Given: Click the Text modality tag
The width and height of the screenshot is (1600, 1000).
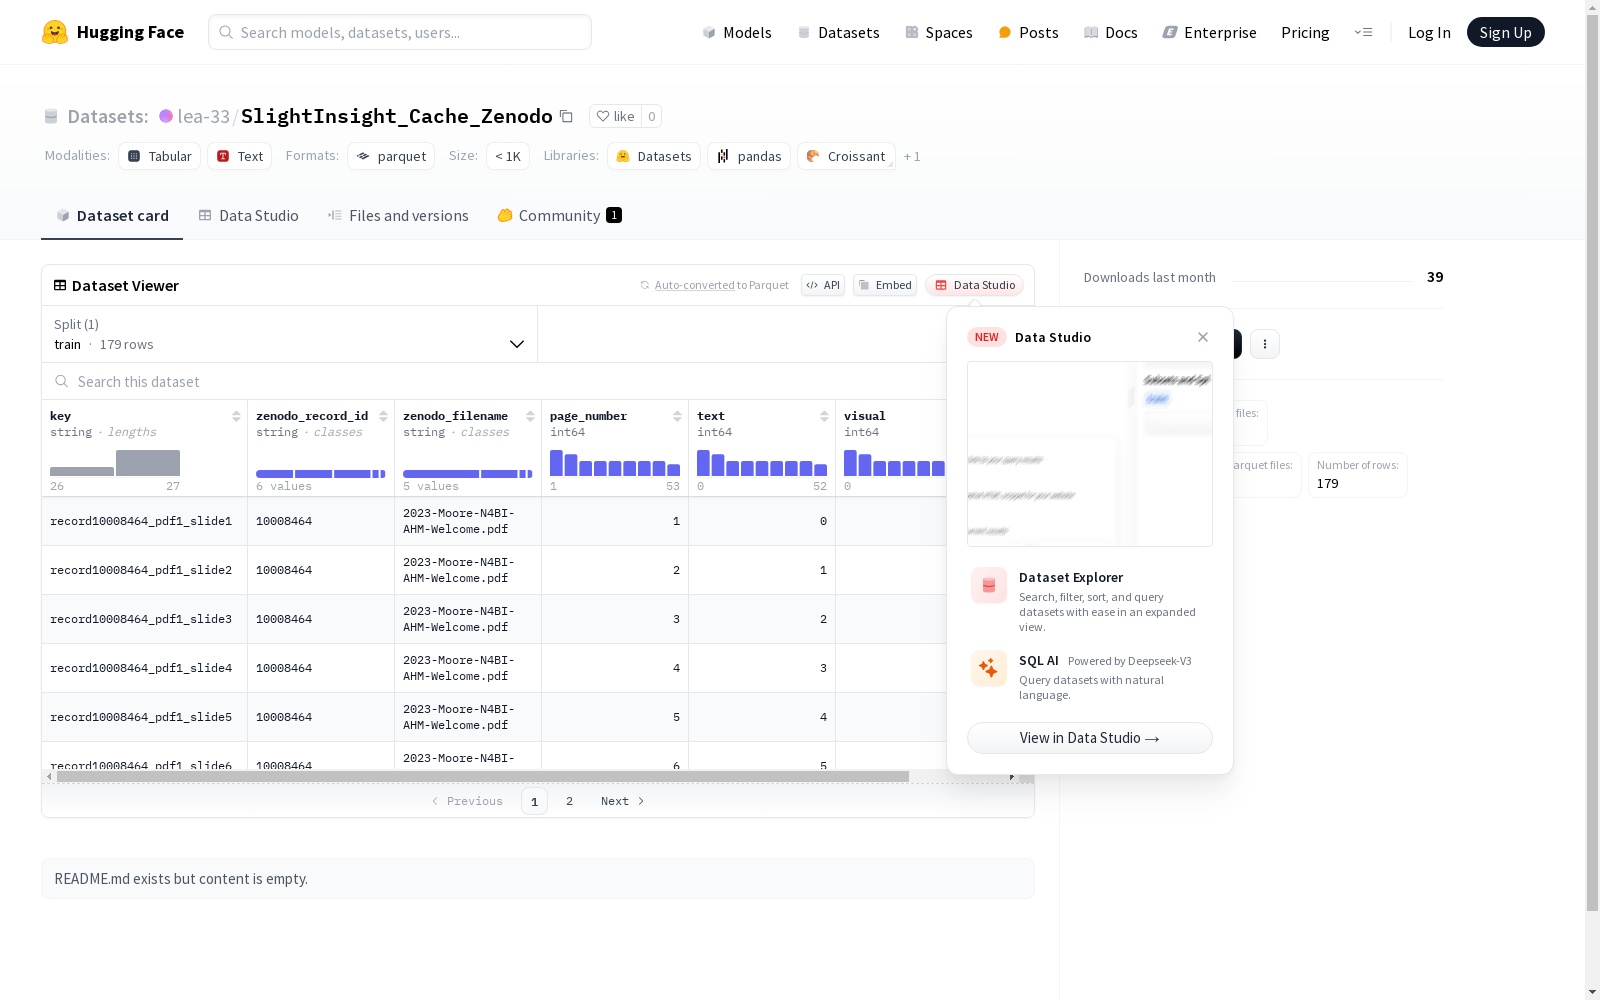Looking at the screenshot, I should (240, 156).
